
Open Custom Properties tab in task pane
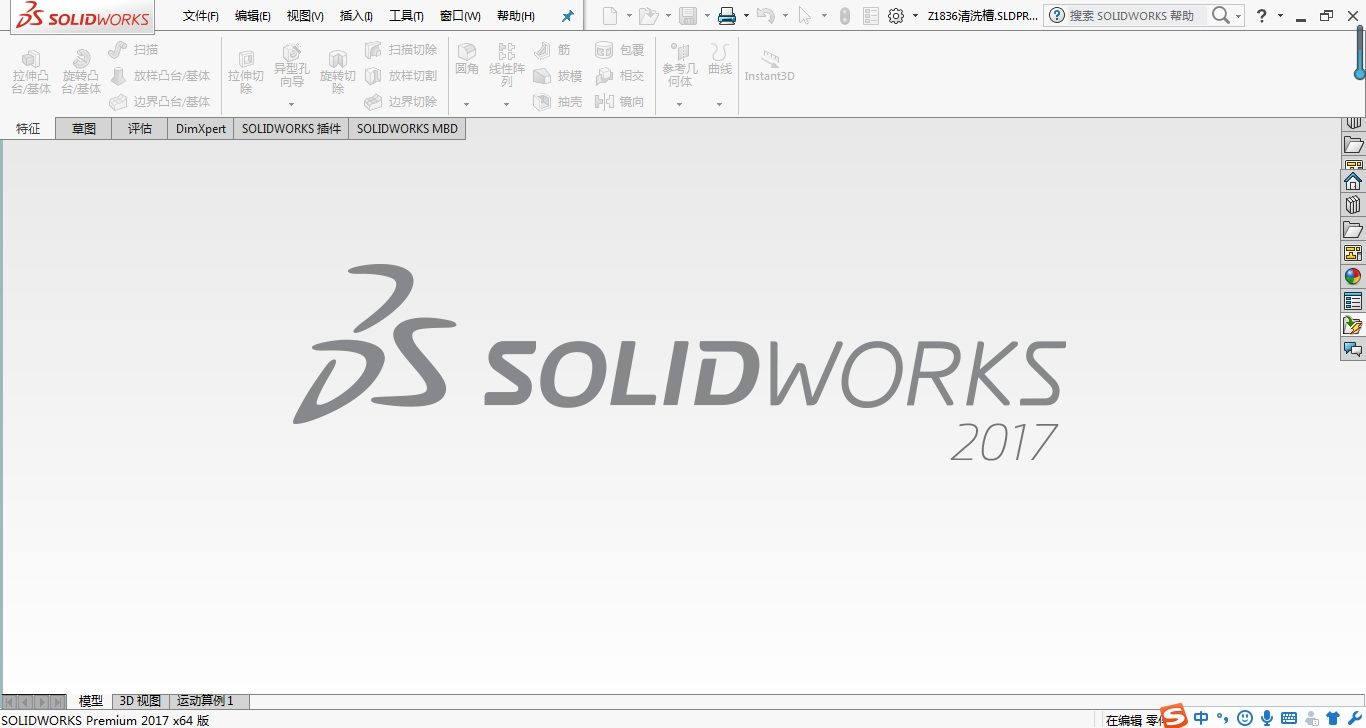pos(1353,301)
